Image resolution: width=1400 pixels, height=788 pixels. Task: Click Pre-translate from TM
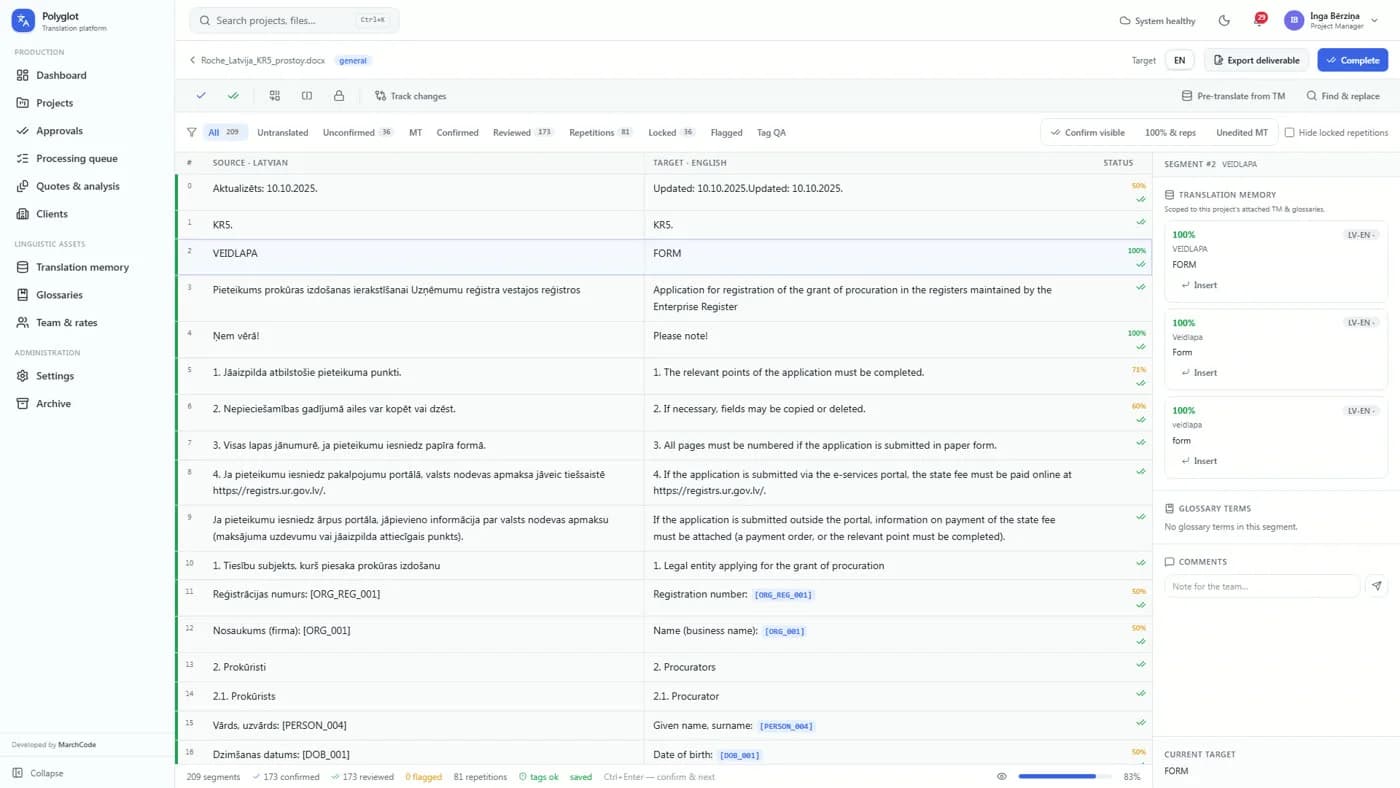click(x=1233, y=96)
